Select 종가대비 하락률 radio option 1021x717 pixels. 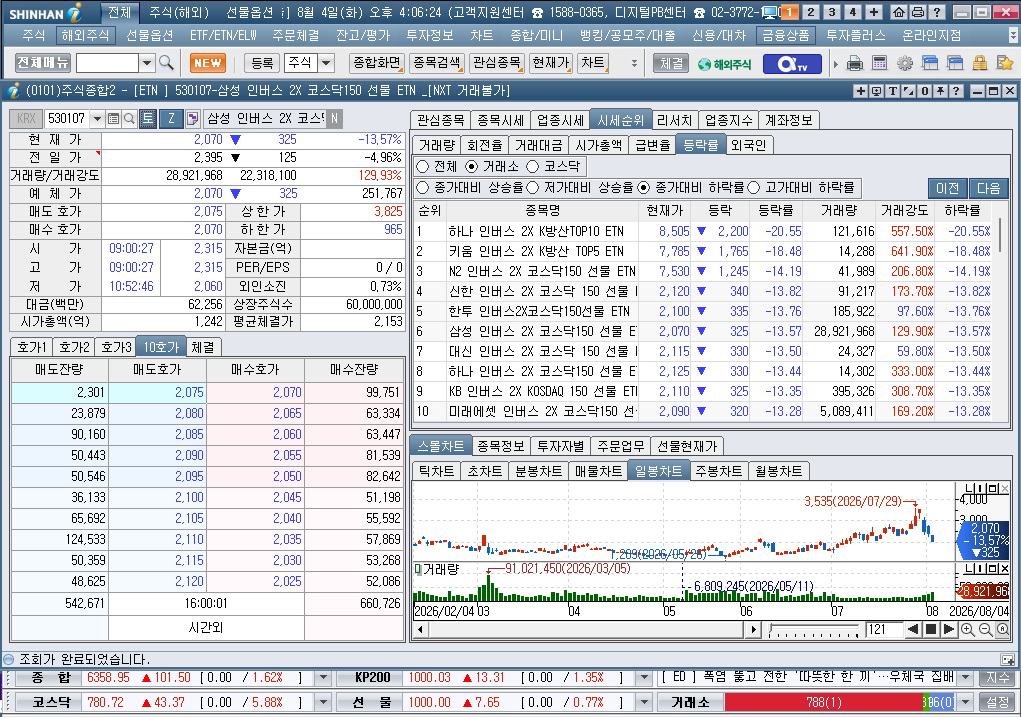tap(643, 188)
